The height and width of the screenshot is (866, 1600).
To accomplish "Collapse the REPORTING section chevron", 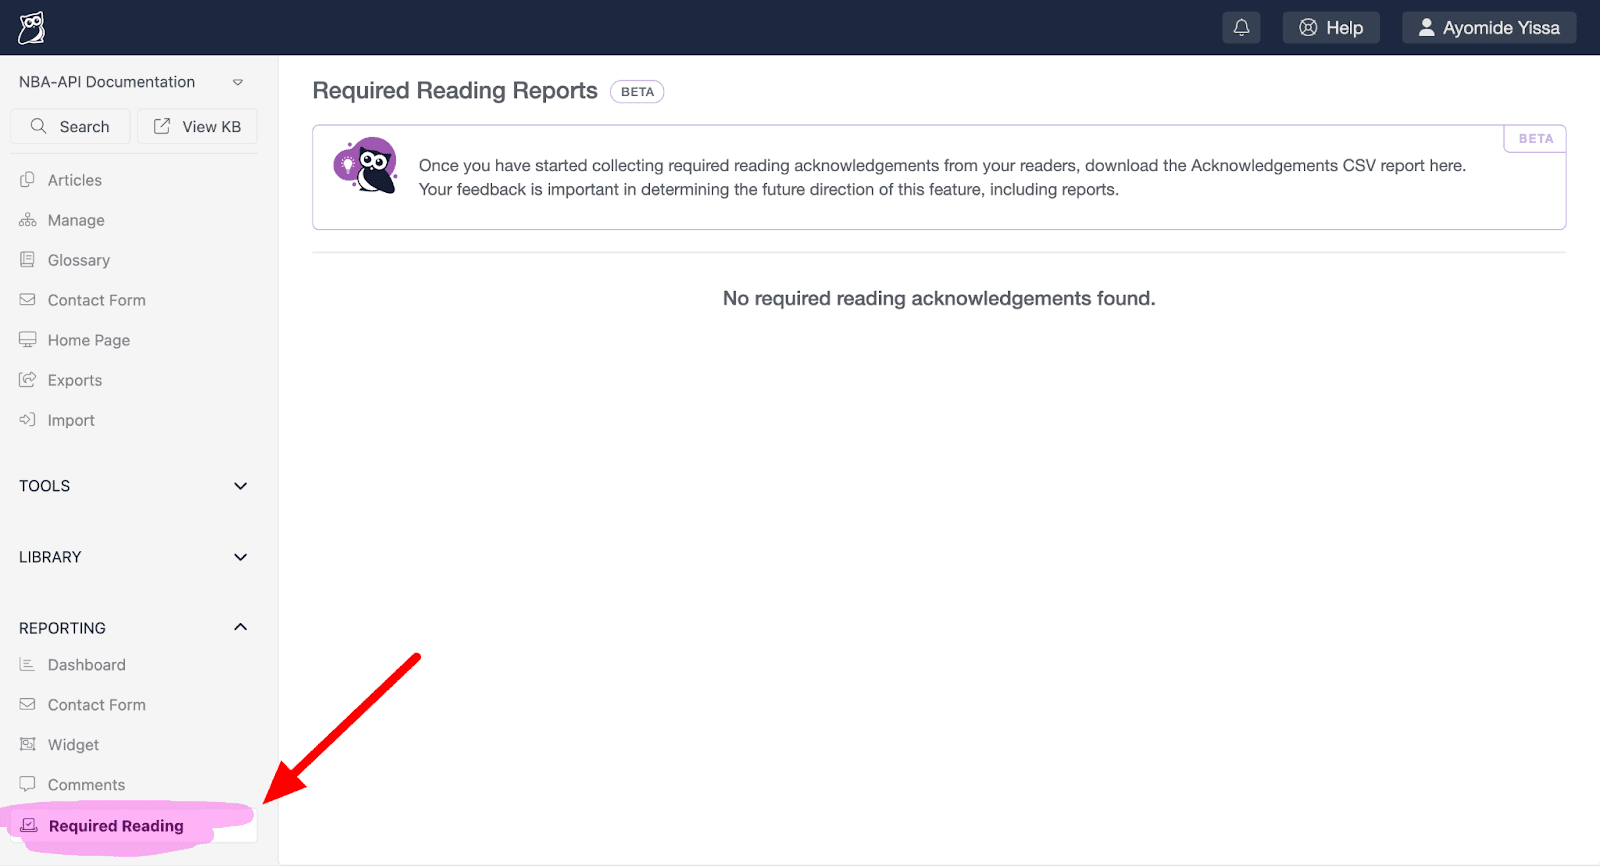I will (240, 627).
